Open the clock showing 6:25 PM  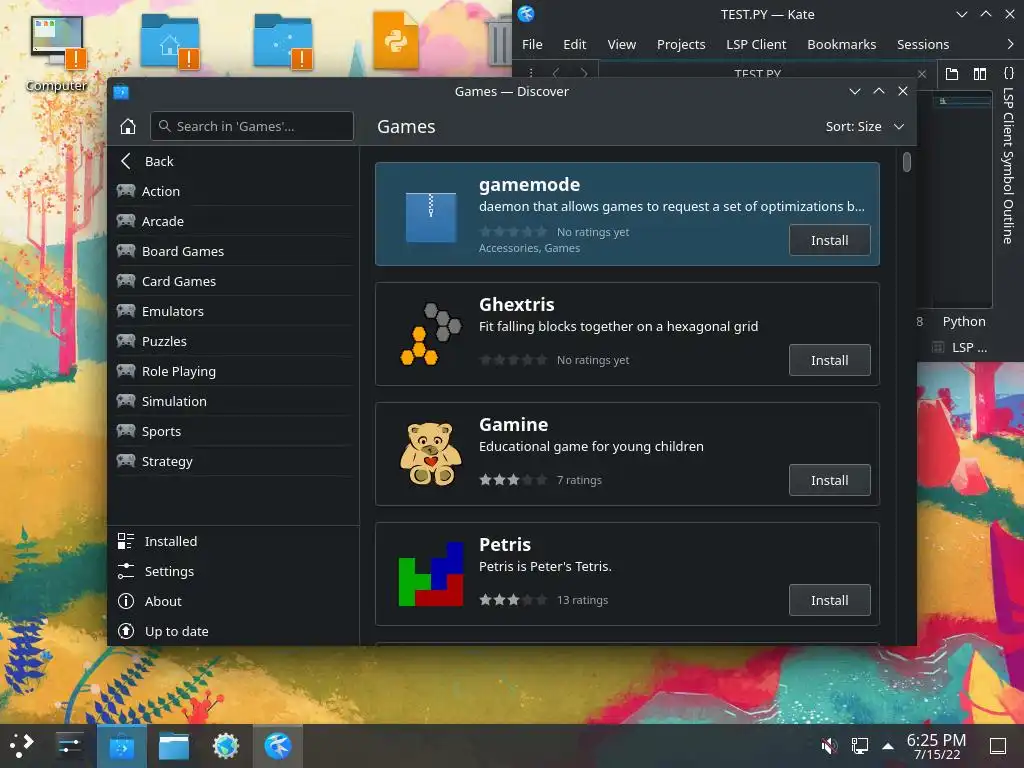[x=936, y=746]
